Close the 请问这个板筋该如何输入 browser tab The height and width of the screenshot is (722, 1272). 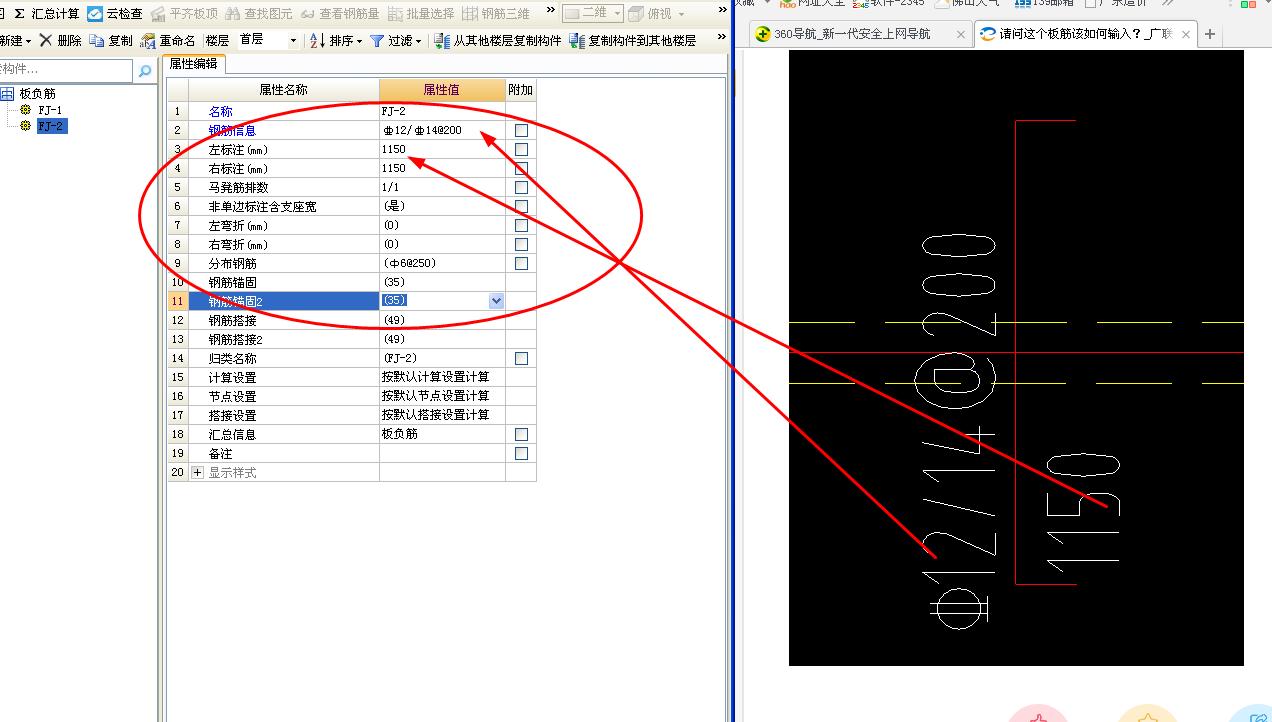point(1186,34)
